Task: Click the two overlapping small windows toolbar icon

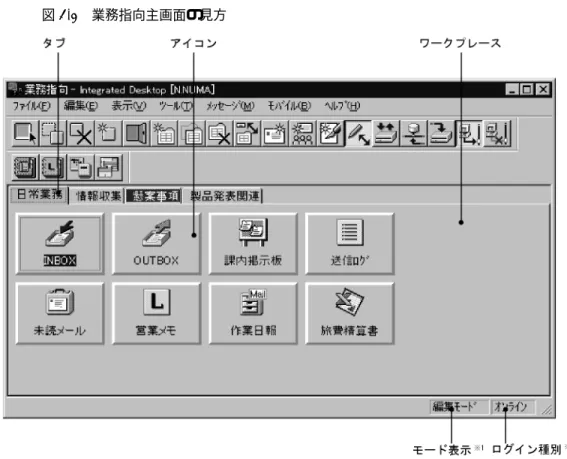Action: point(81,167)
